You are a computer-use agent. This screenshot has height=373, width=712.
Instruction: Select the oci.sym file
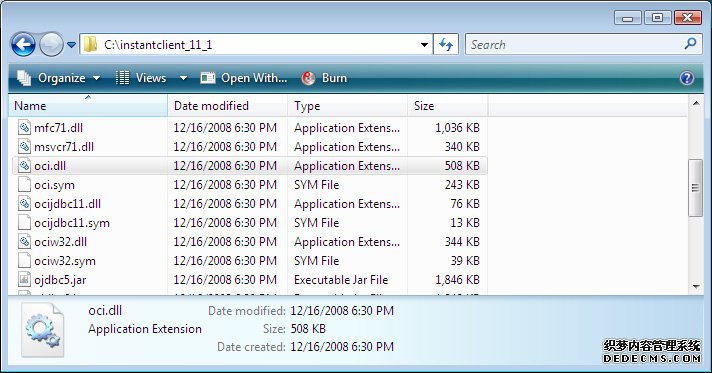click(54, 185)
